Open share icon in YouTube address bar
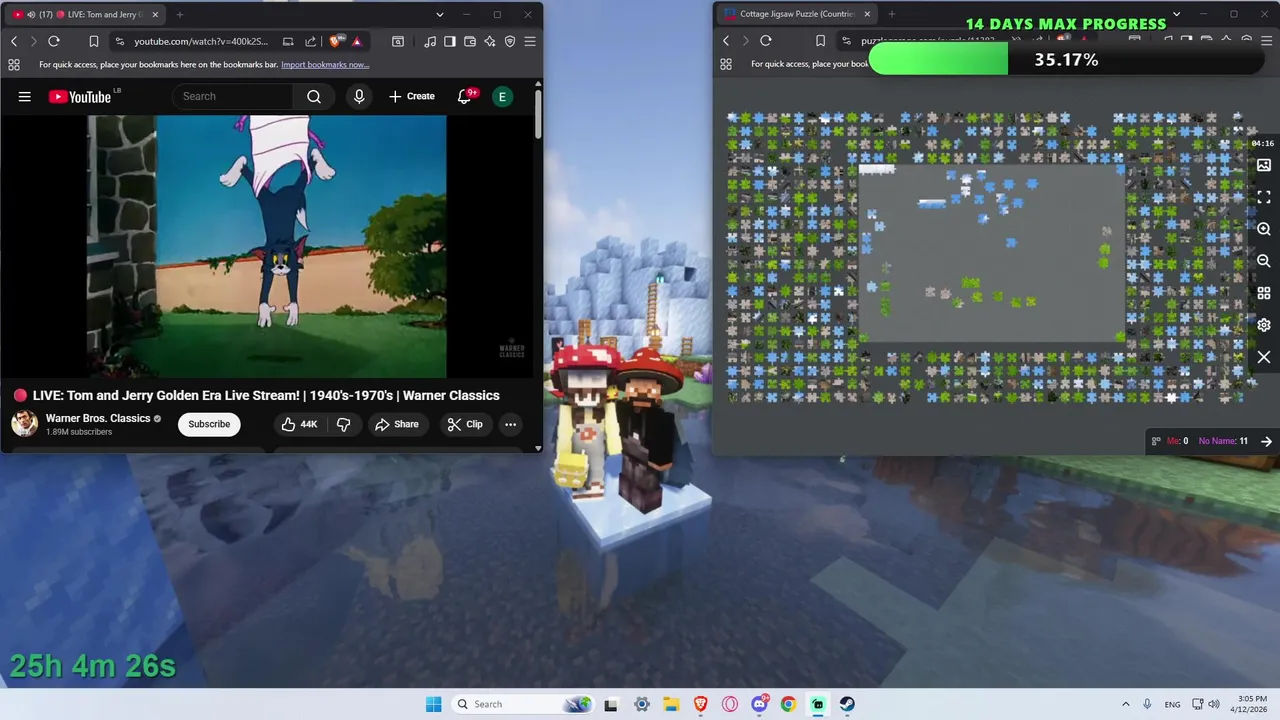This screenshot has width=1280, height=720. (310, 41)
